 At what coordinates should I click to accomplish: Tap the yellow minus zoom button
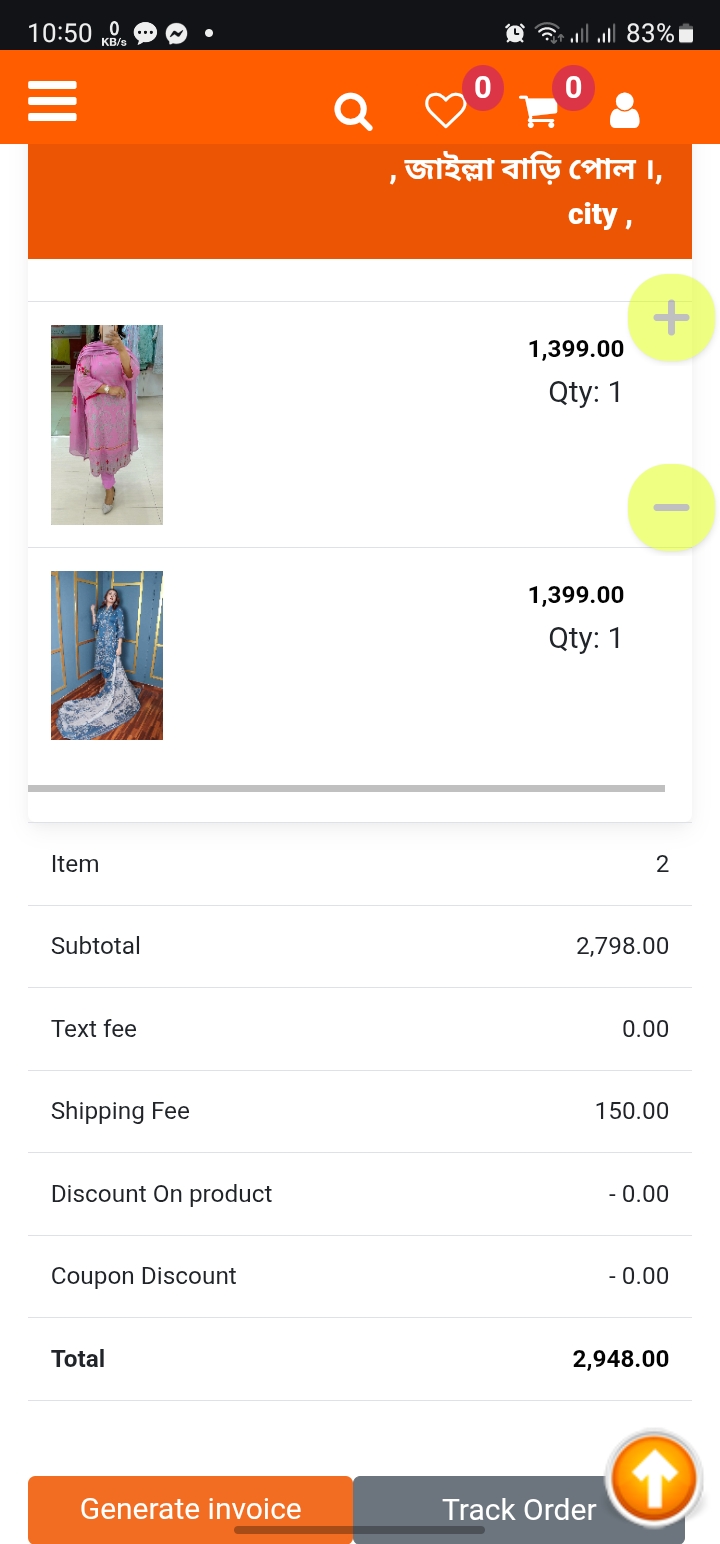(x=671, y=508)
